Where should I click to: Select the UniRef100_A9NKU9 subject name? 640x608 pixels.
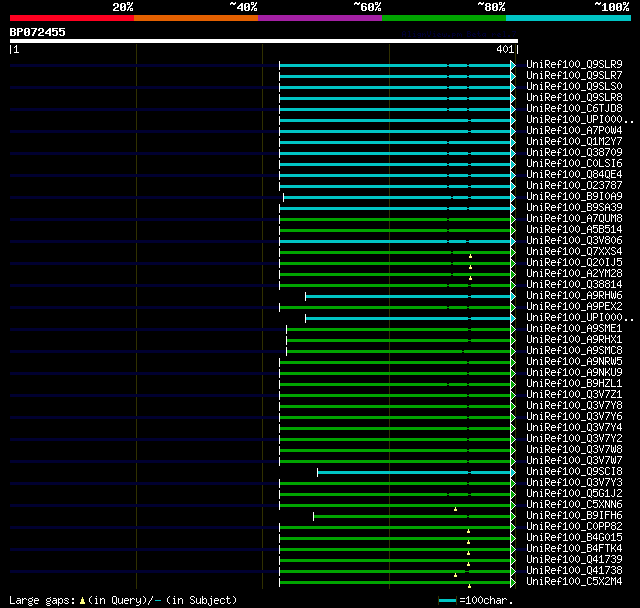(x=574, y=373)
